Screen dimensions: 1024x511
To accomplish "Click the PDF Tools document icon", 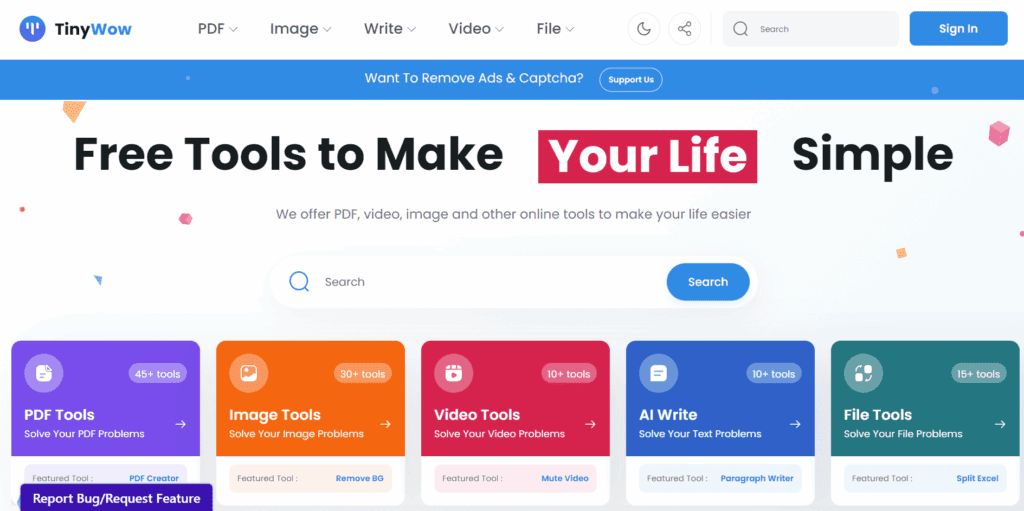I will (x=44, y=373).
